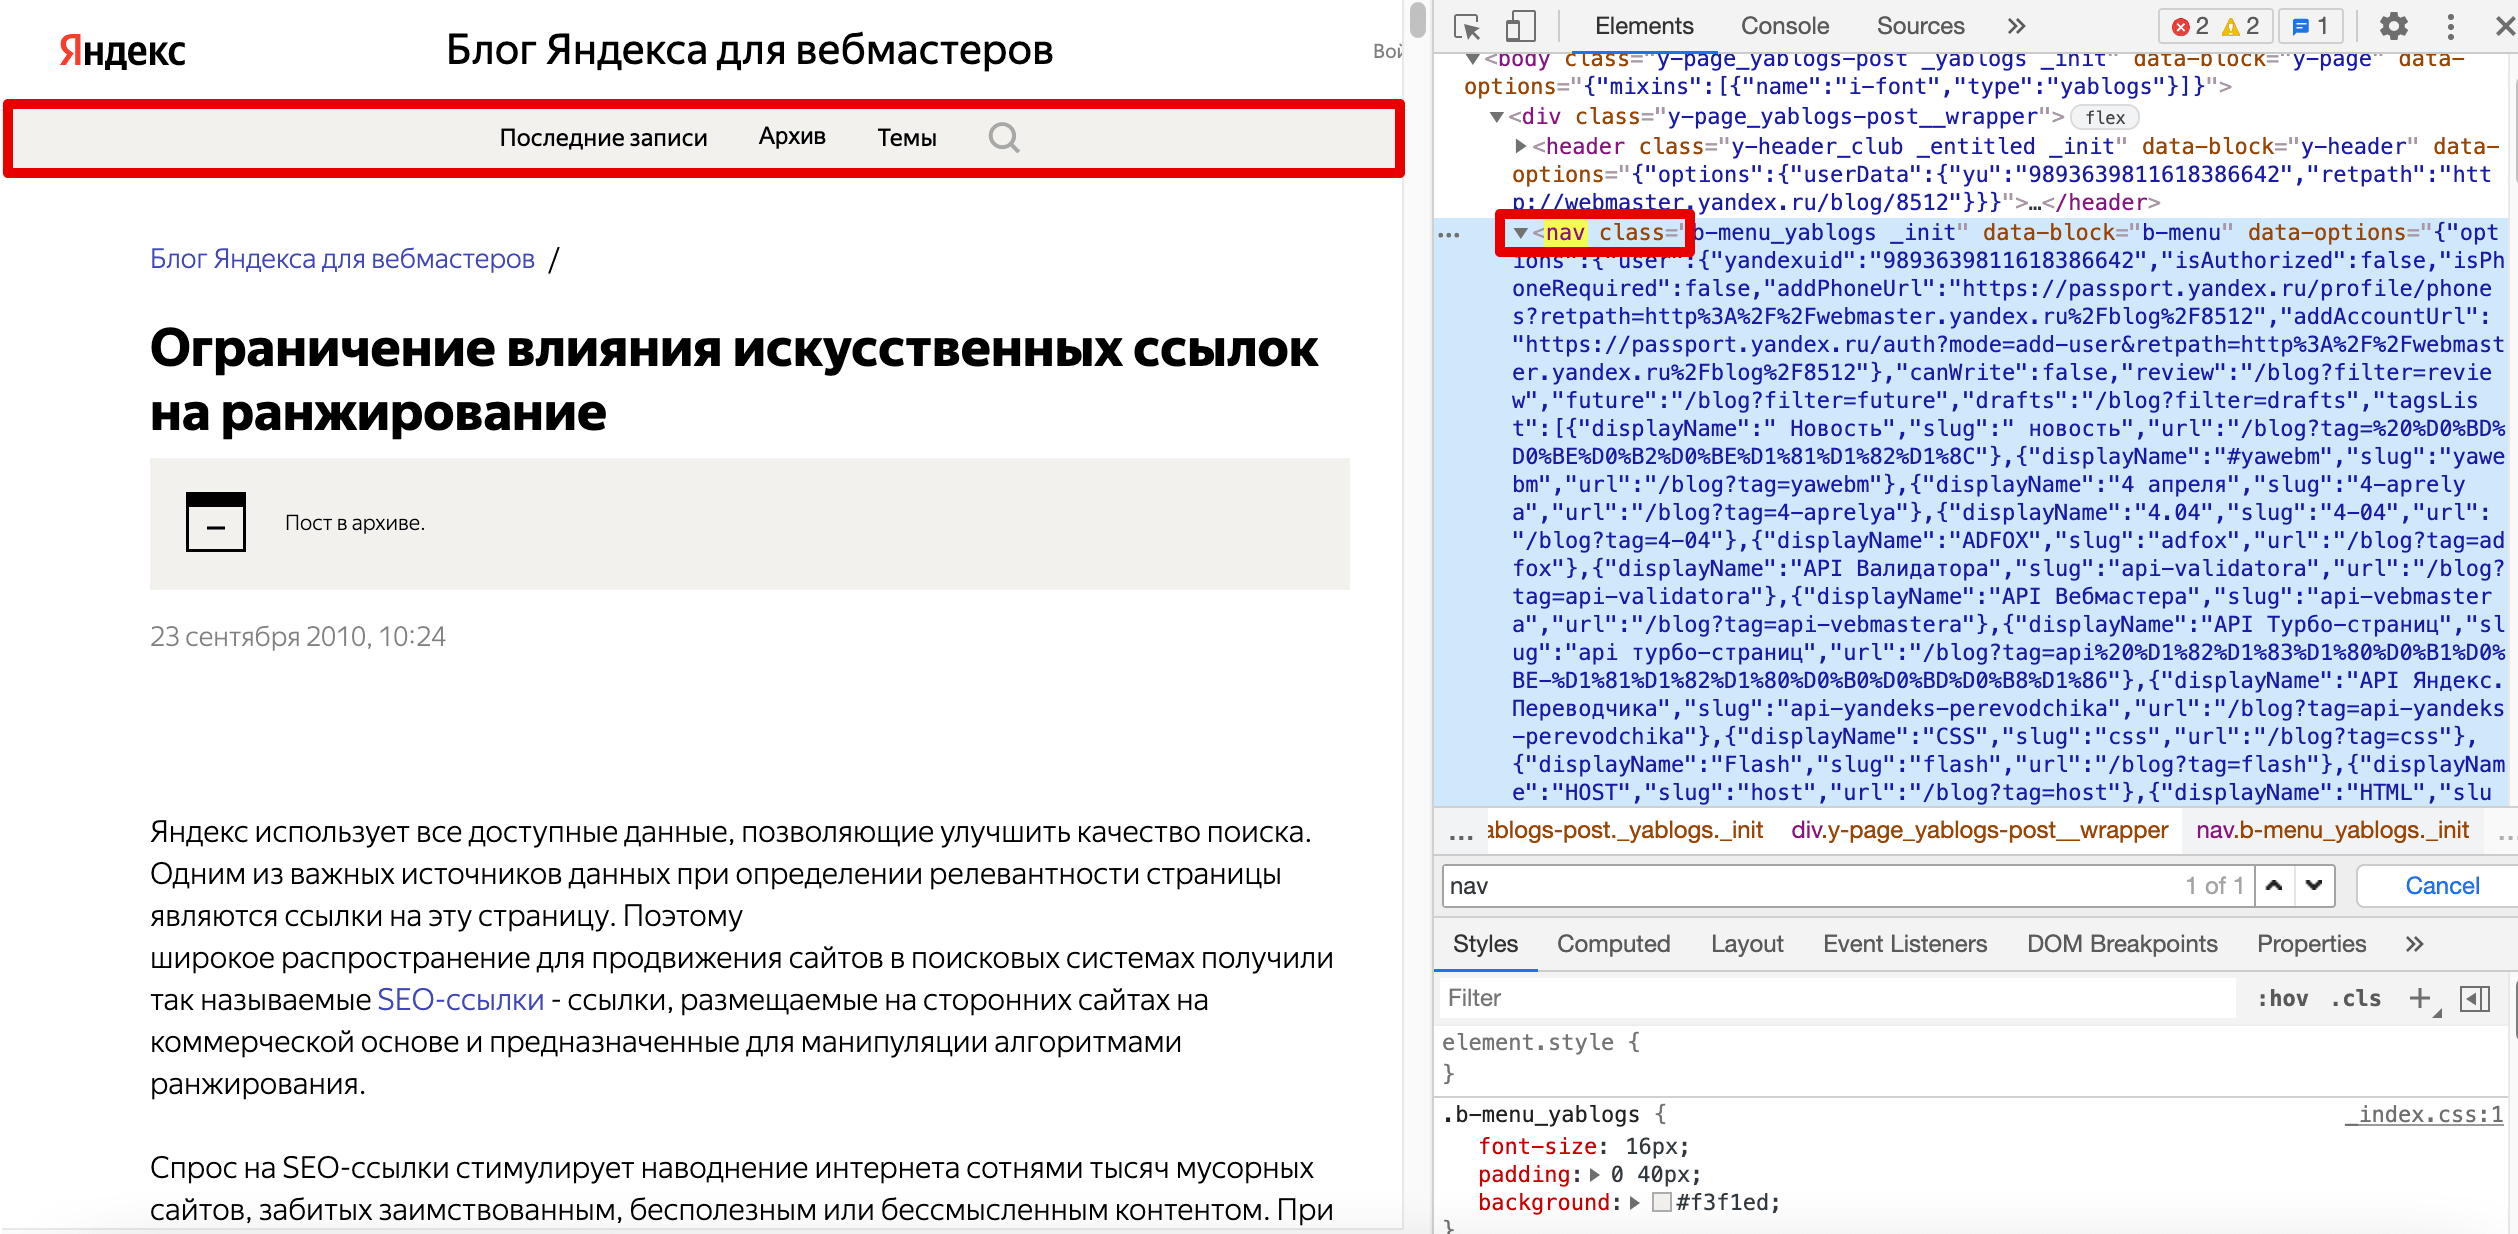Go to next search result arrow

[x=2314, y=885]
